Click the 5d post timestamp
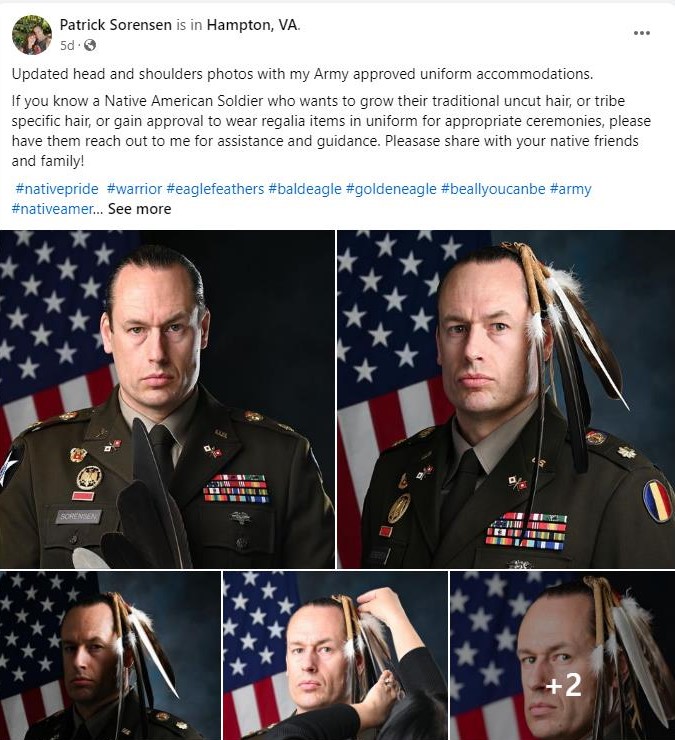675x740 pixels. [x=67, y=45]
